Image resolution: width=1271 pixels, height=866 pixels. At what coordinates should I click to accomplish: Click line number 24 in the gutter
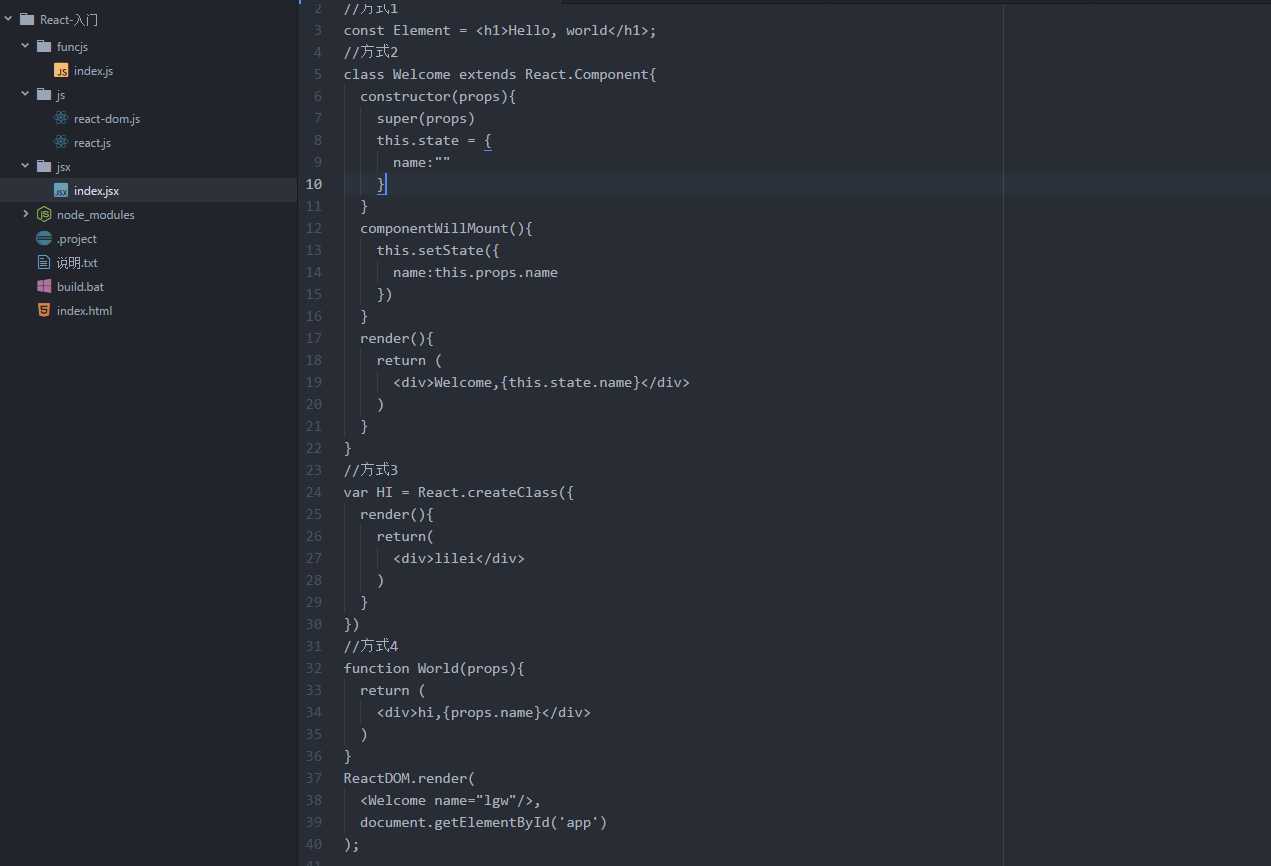[313, 492]
